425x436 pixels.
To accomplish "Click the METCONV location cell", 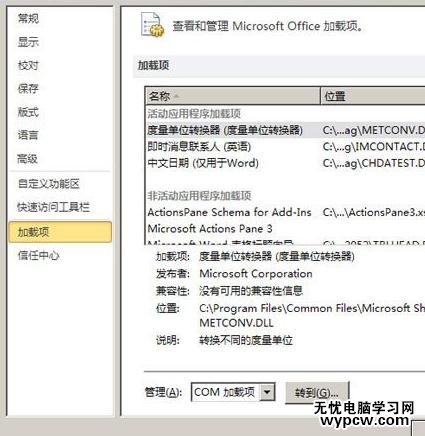I will pos(374,130).
